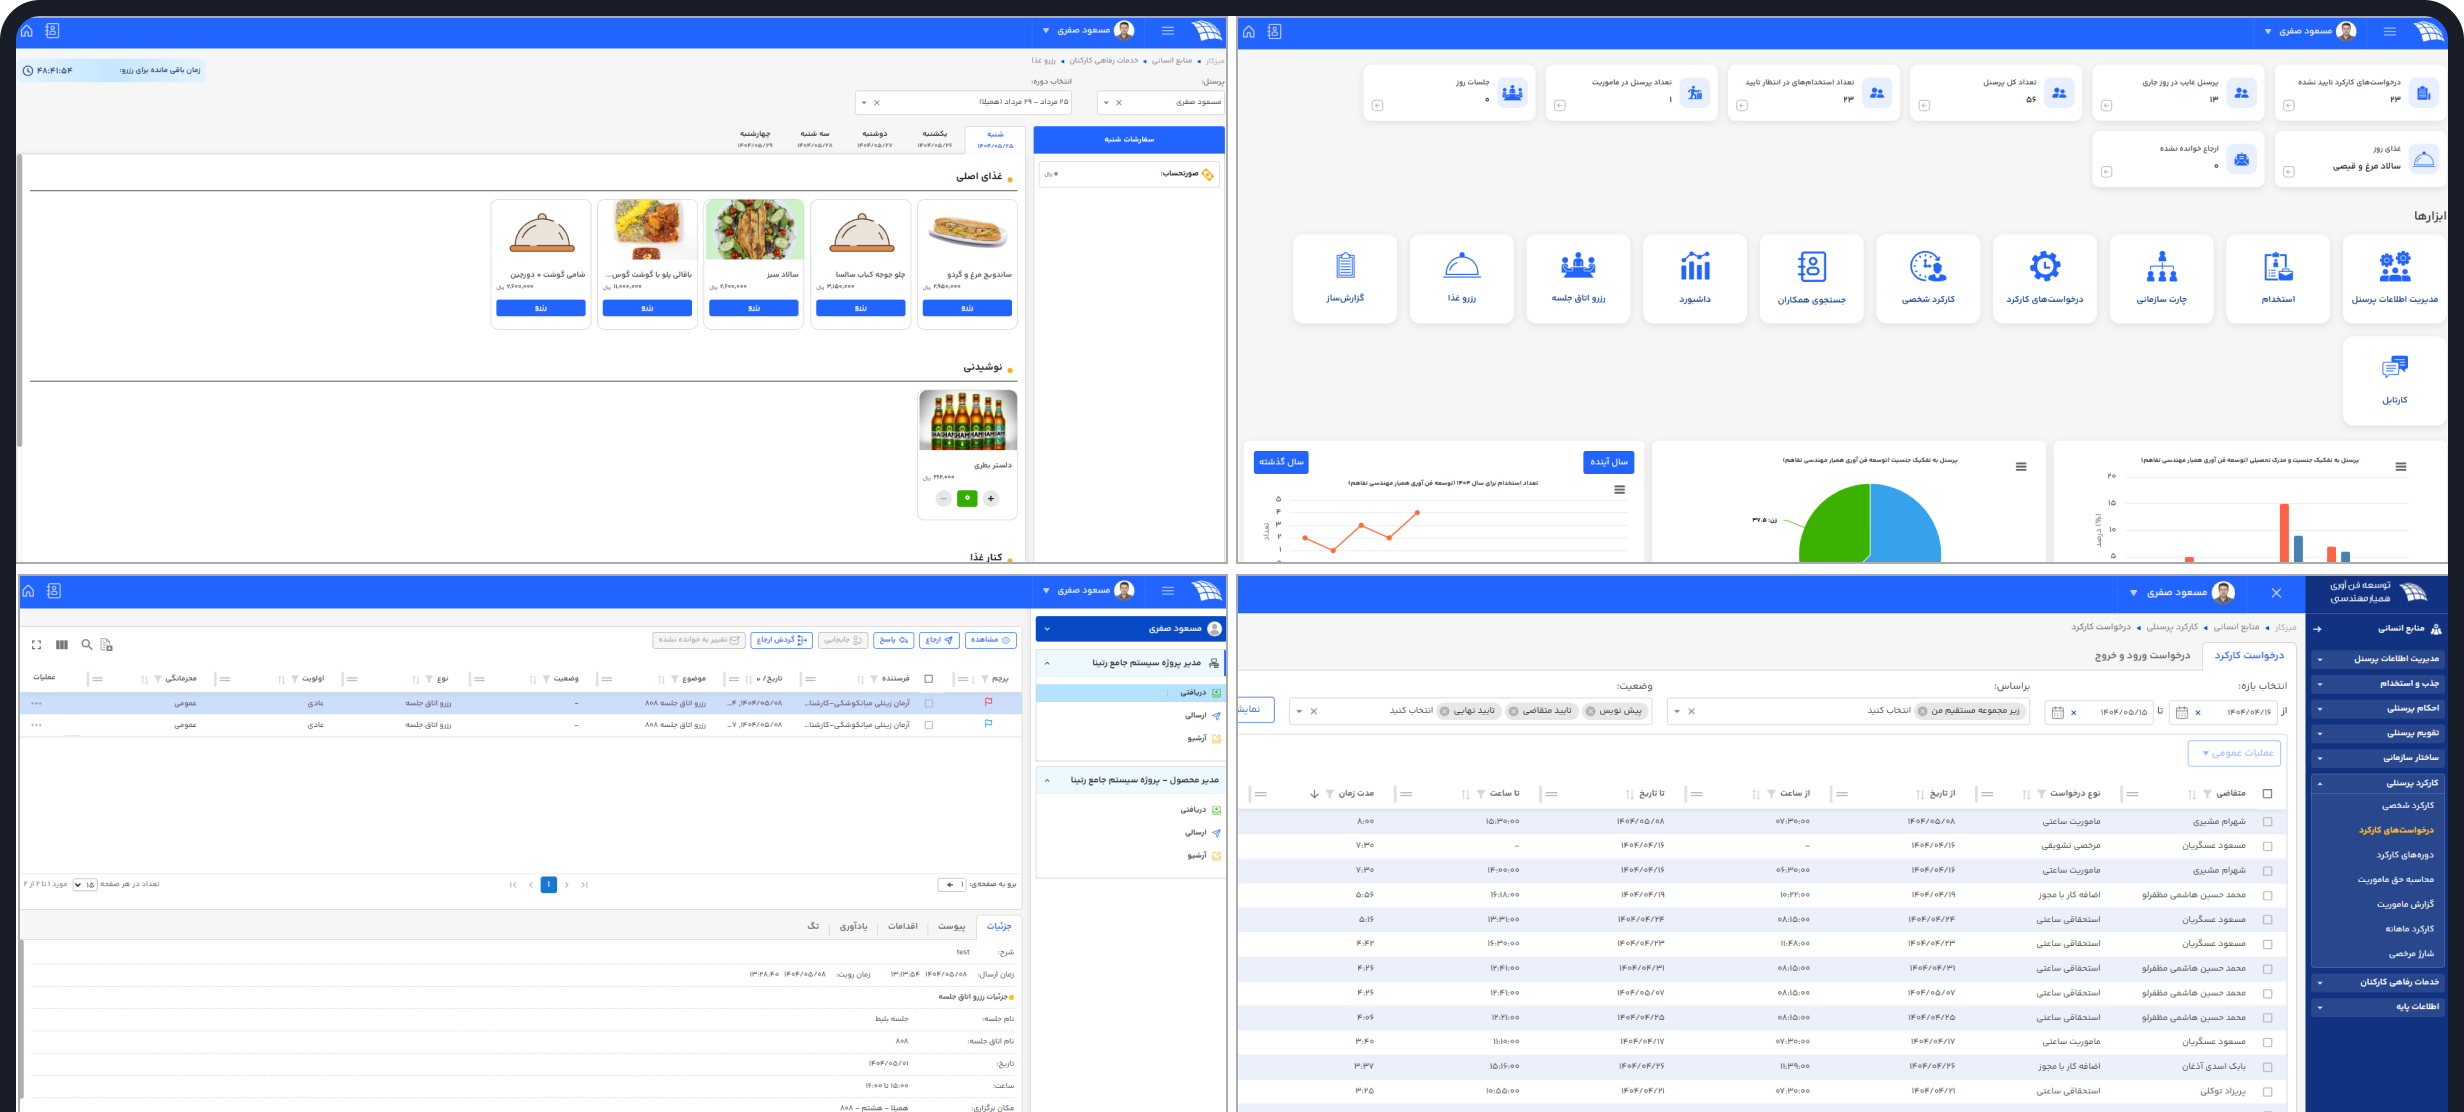The image size is (2464, 1112).
Task: Increase the دلستر بطری quantity with the plus button
Action: point(990,499)
